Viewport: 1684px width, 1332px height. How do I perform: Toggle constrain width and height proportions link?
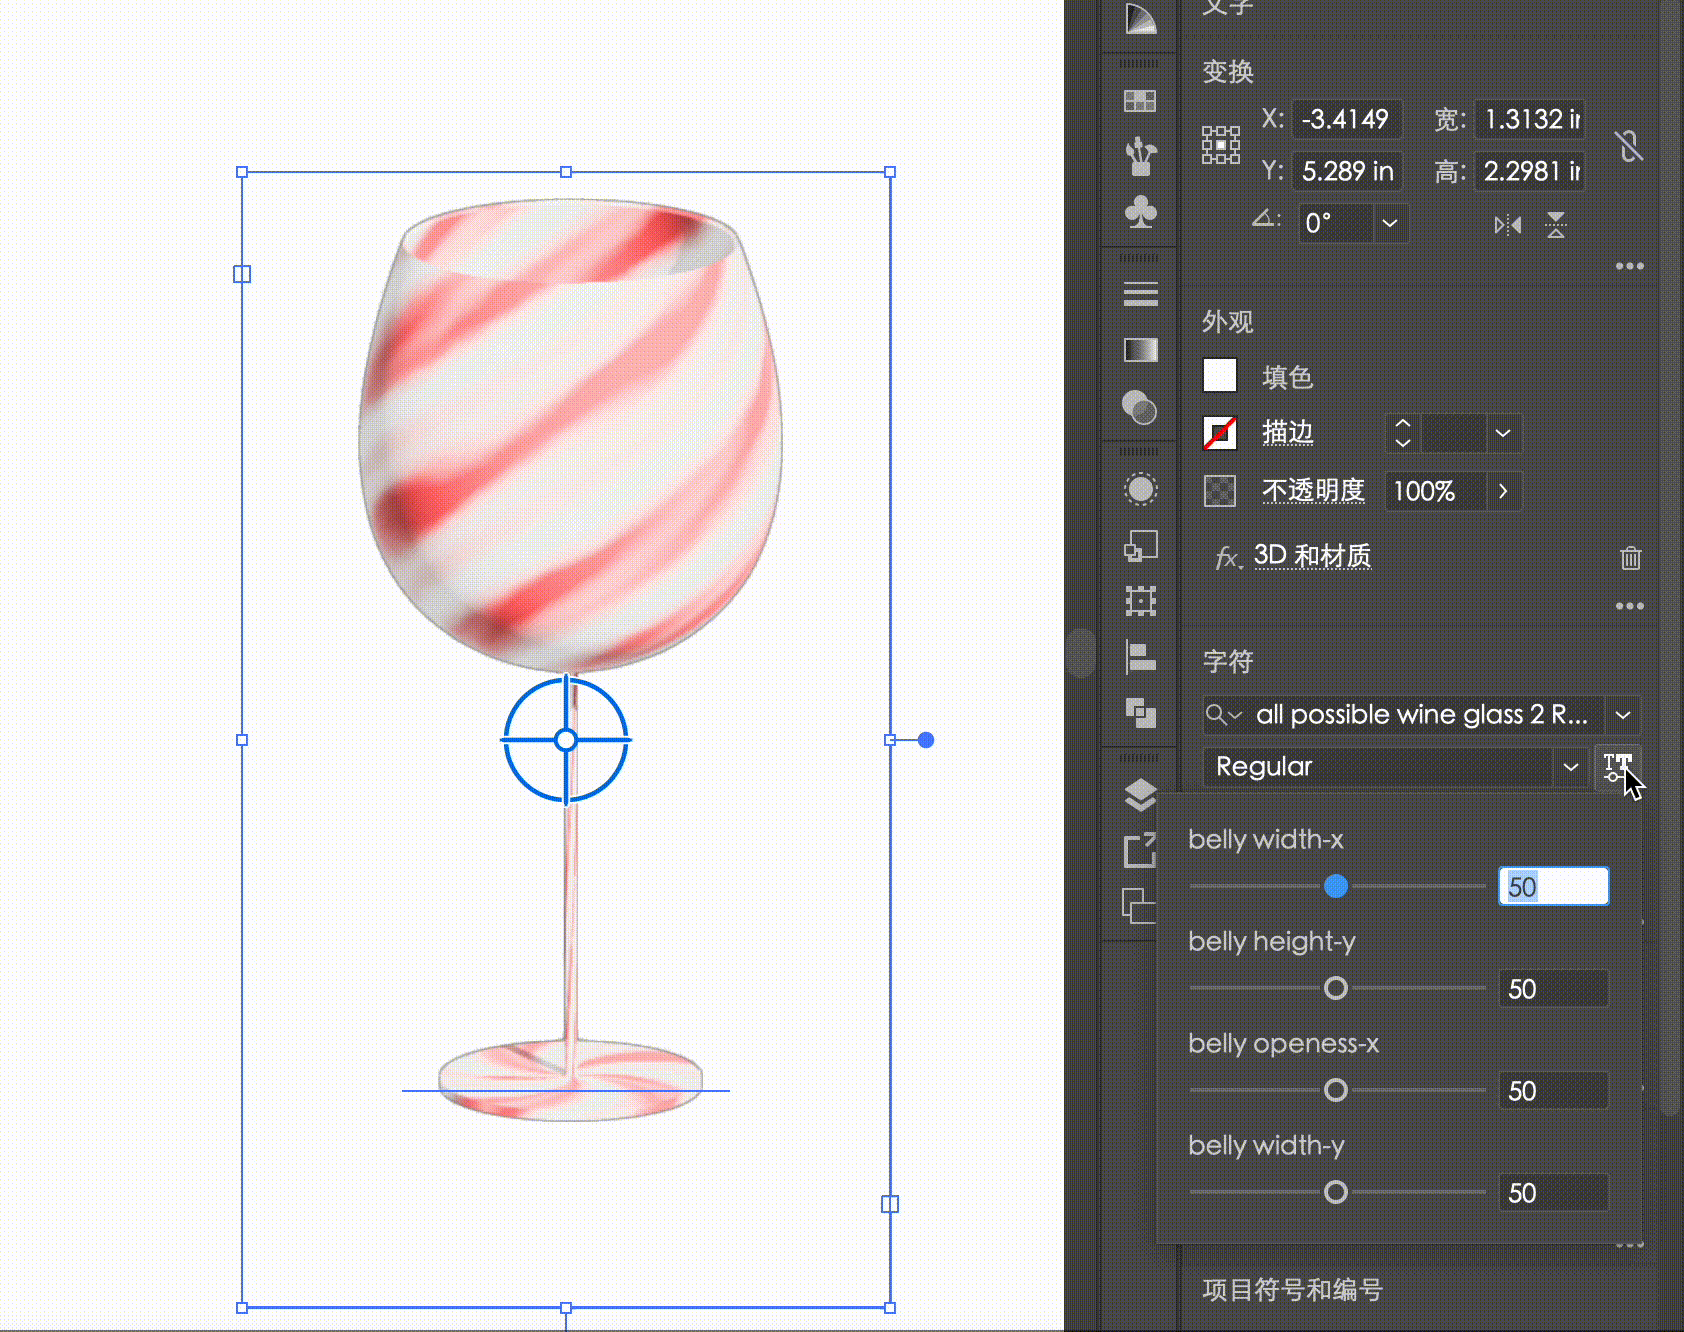click(x=1629, y=147)
